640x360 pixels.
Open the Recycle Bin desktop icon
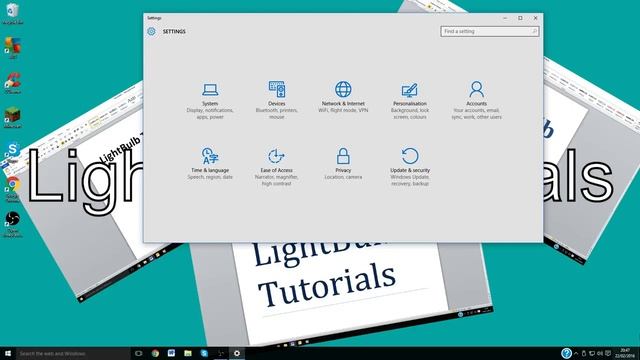(12, 13)
